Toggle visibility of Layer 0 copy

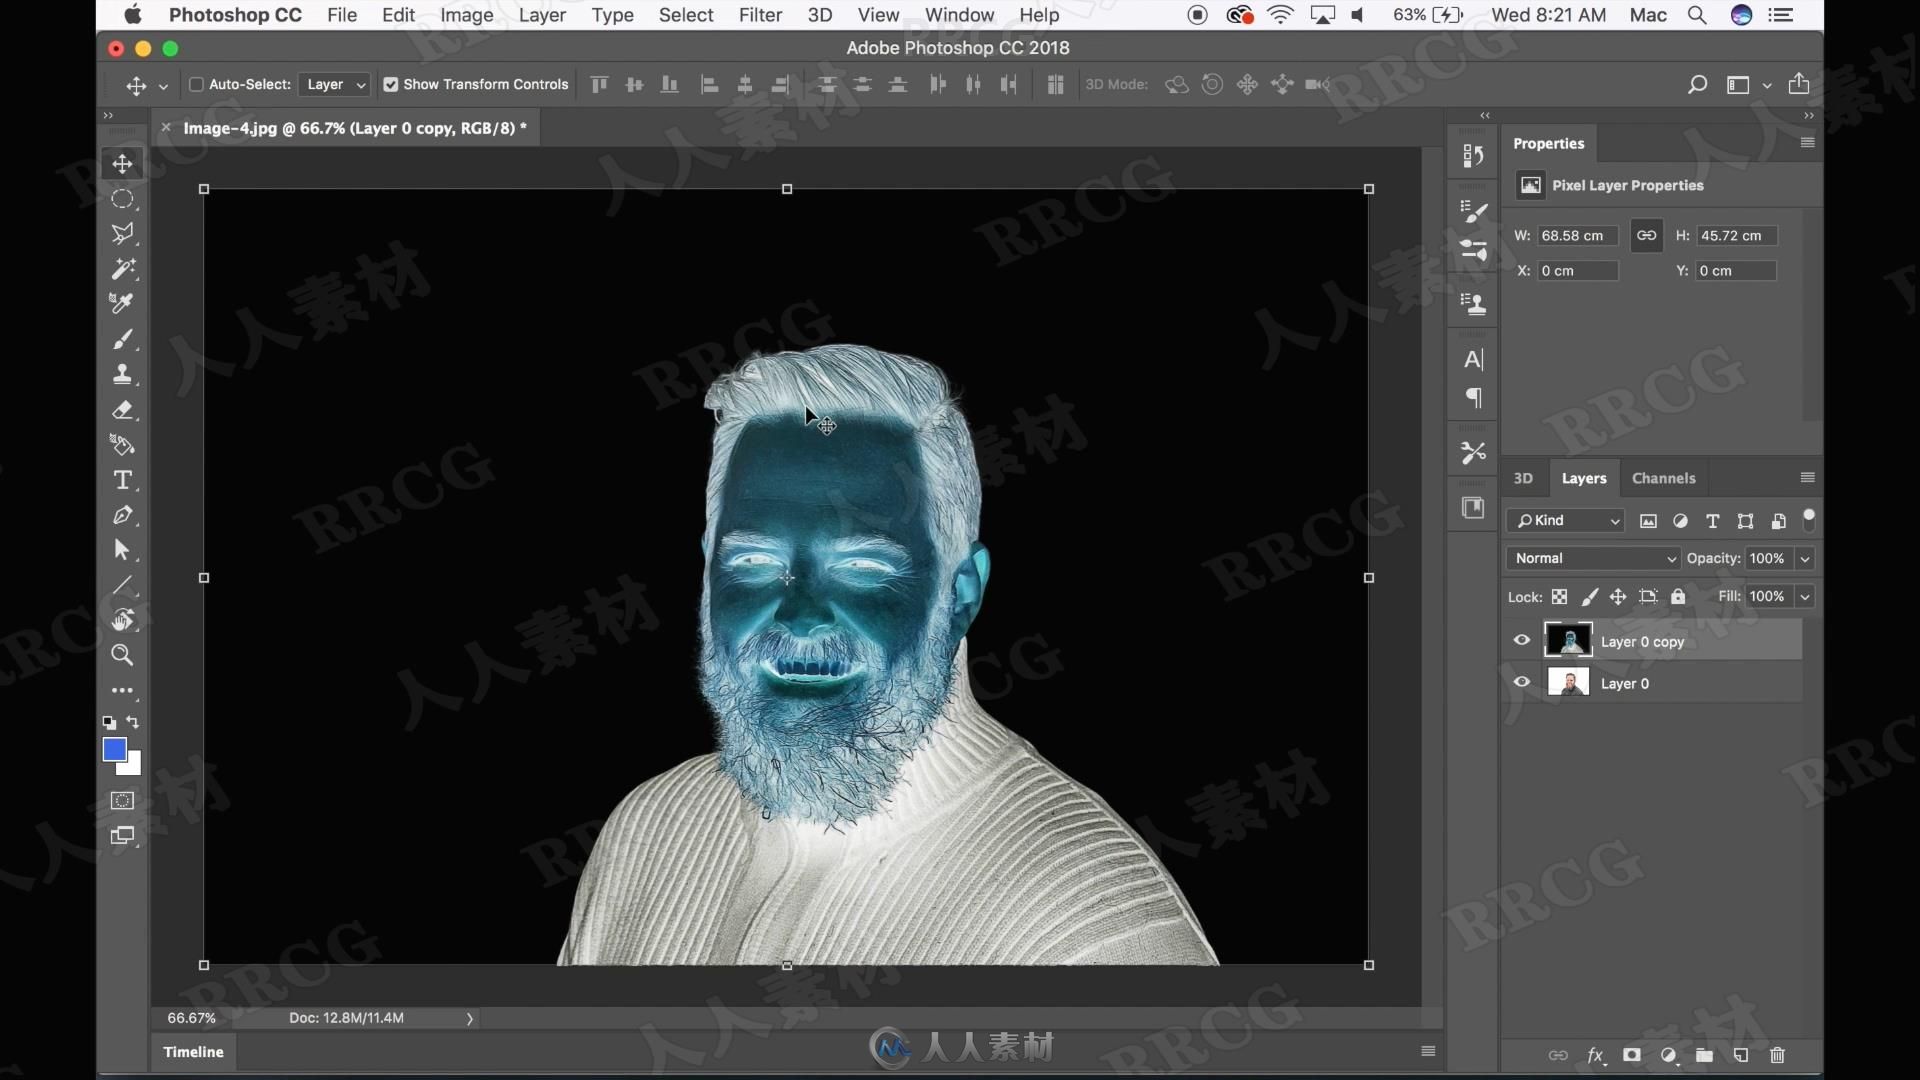coord(1523,640)
